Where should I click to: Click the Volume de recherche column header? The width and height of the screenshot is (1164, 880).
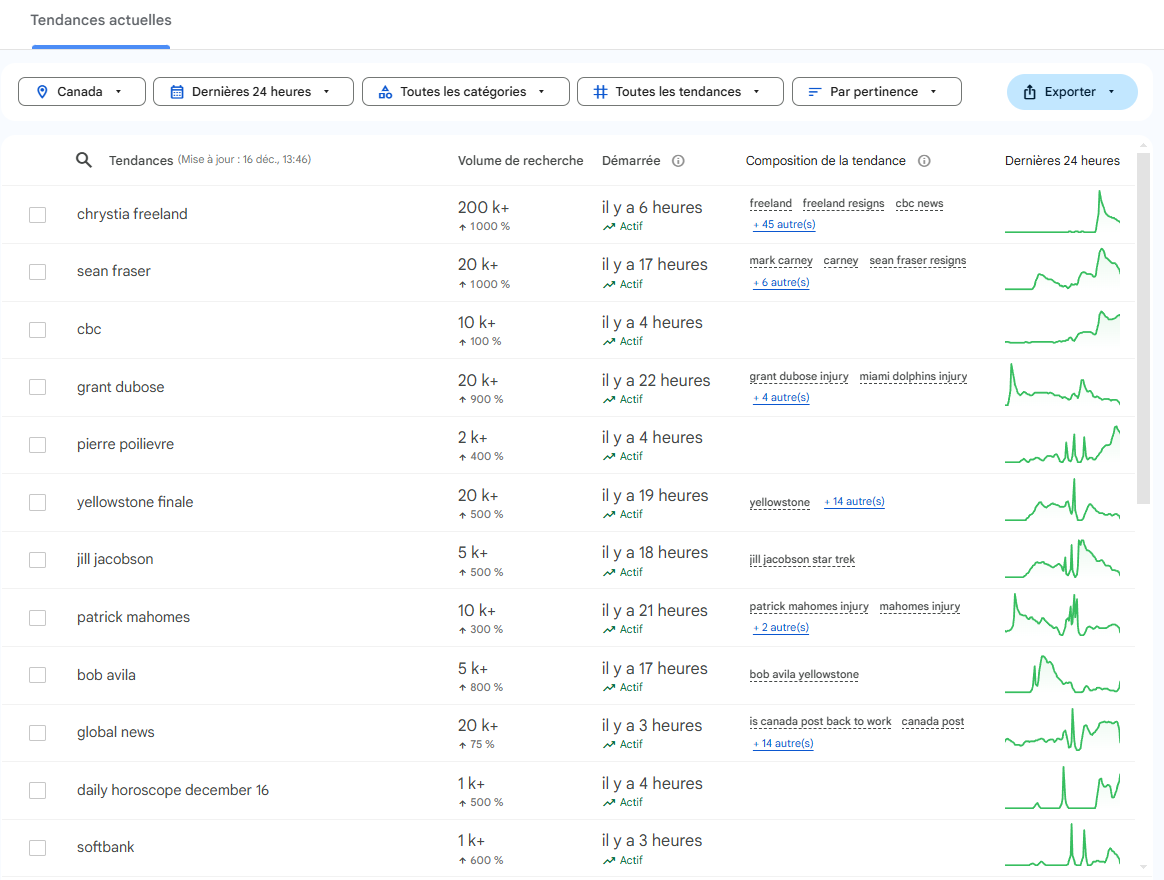click(520, 161)
